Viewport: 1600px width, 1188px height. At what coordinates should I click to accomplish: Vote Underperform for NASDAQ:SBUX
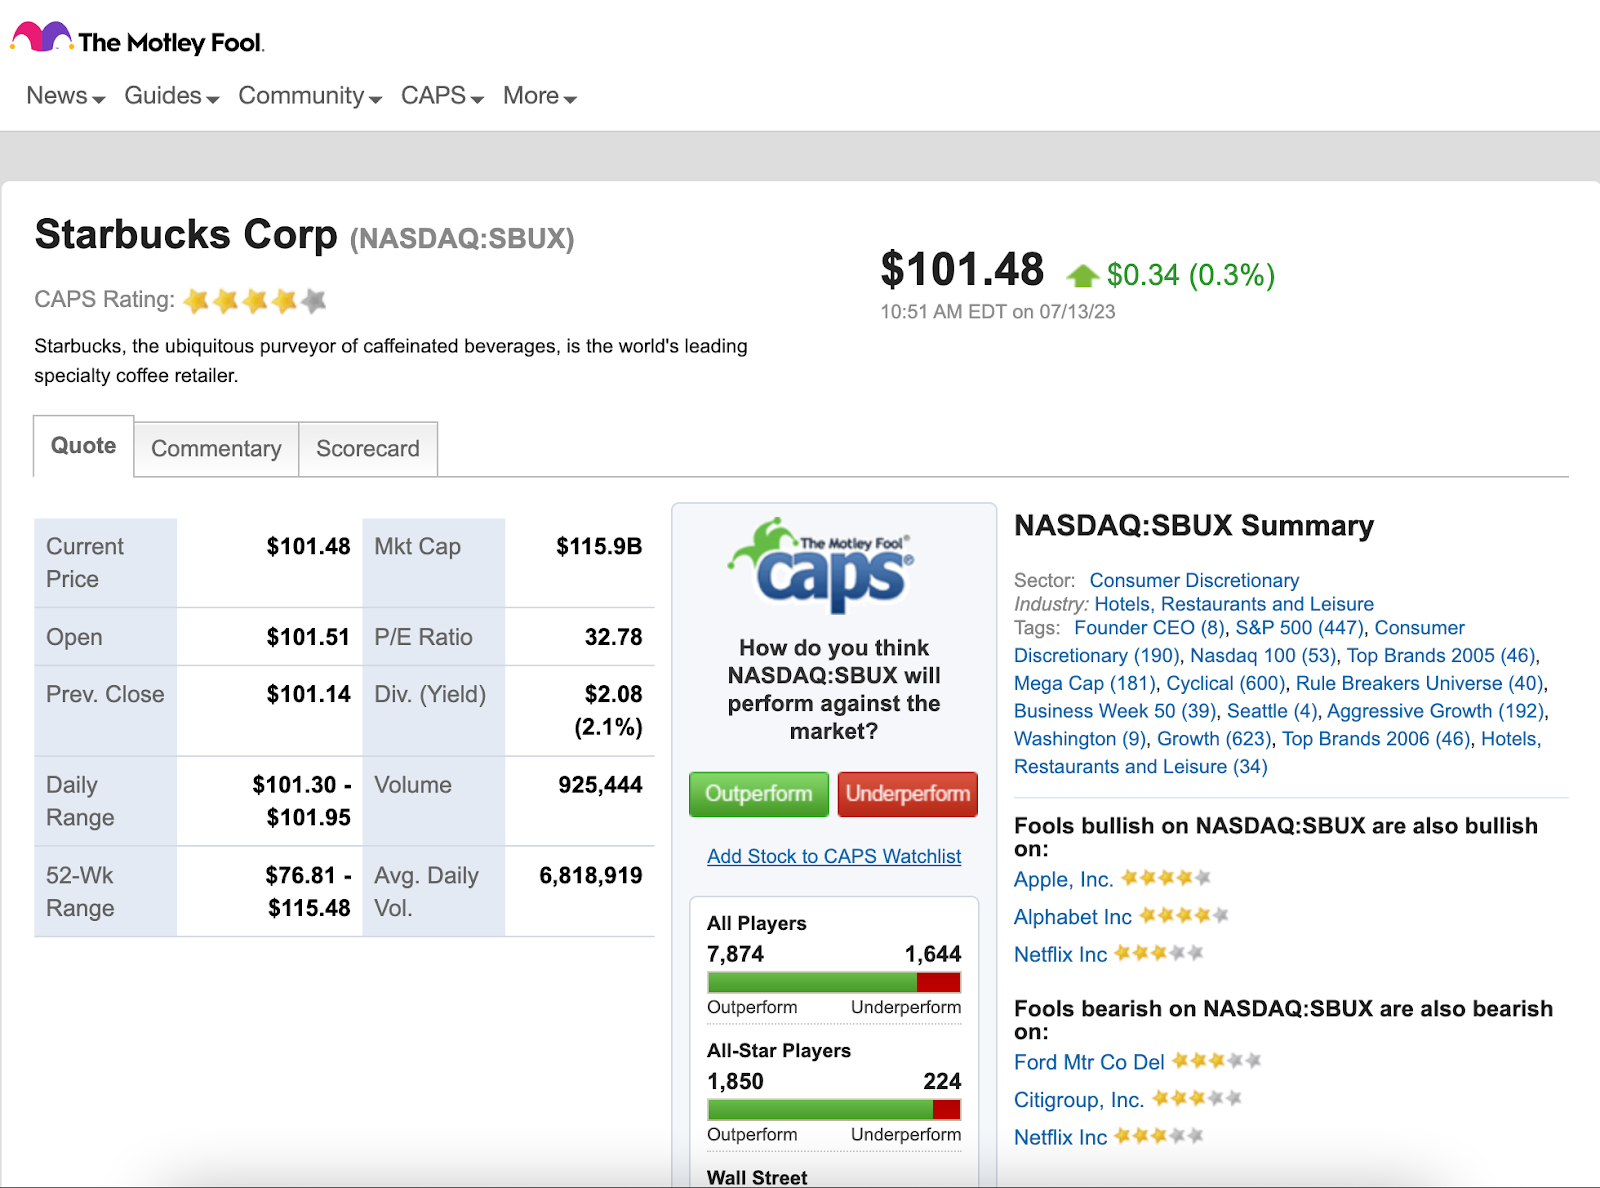pos(908,794)
